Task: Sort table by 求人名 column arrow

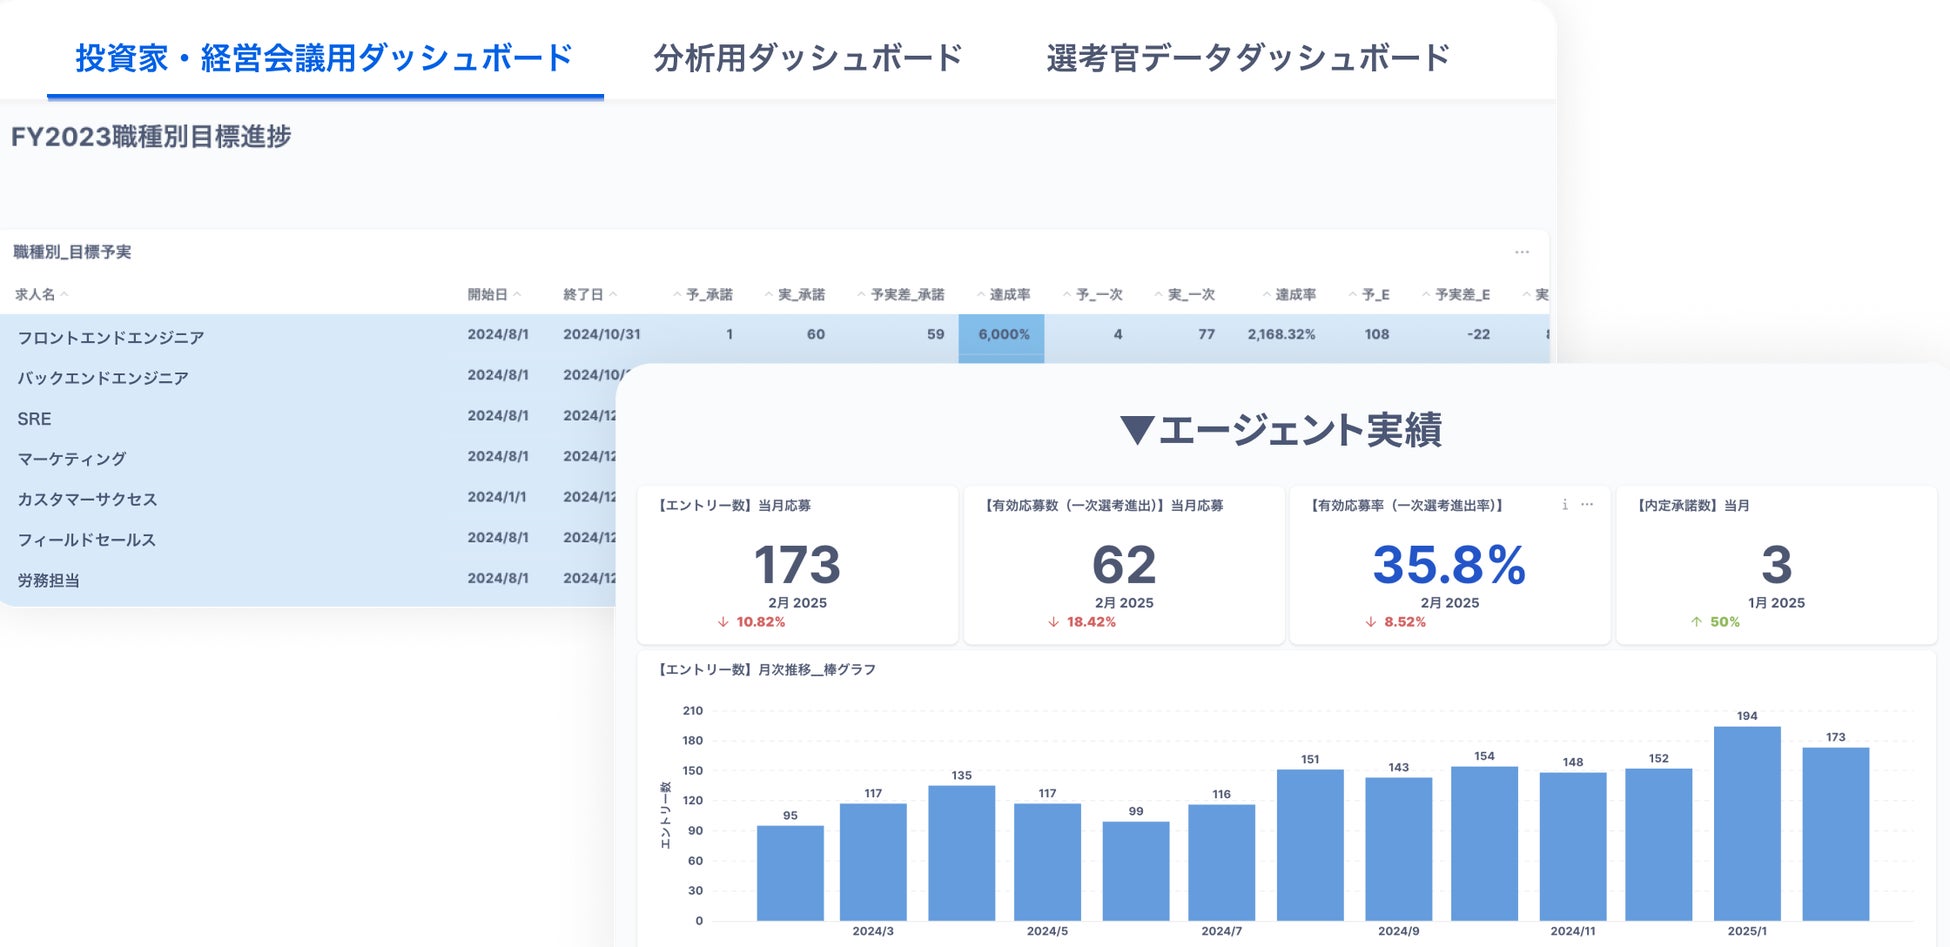Action: click(x=64, y=295)
